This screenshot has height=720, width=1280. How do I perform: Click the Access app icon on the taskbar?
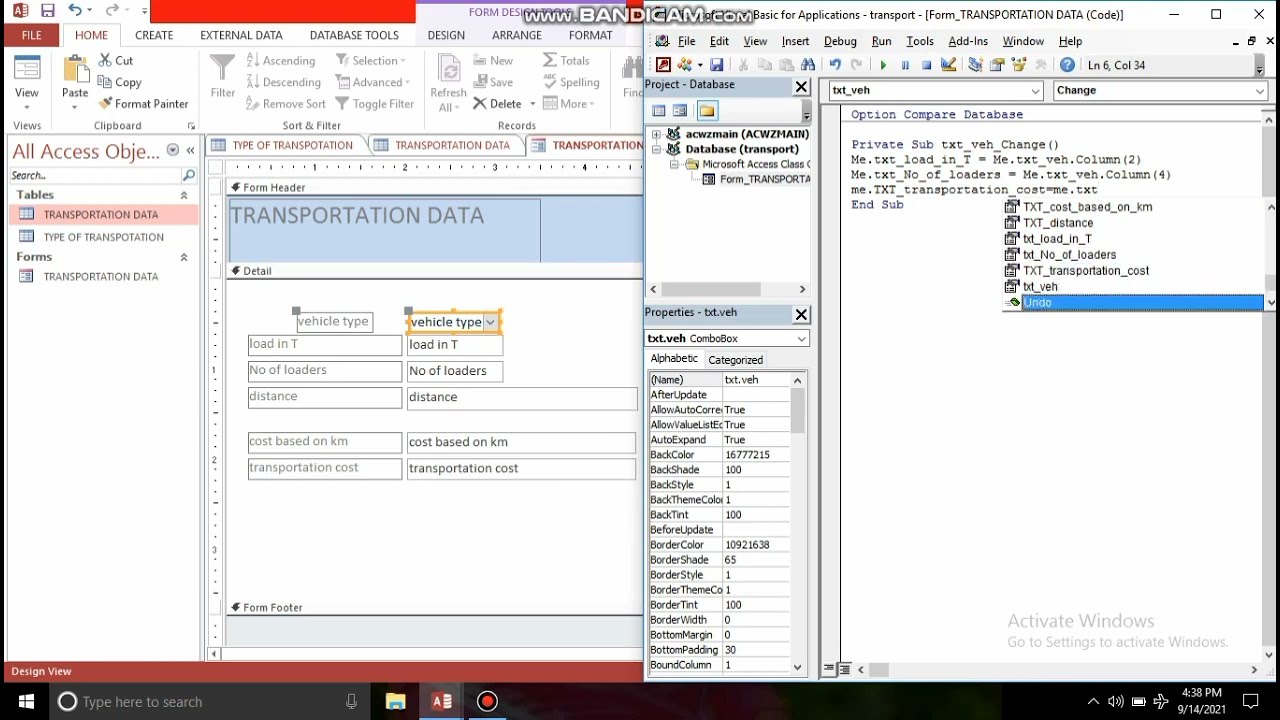click(x=442, y=701)
